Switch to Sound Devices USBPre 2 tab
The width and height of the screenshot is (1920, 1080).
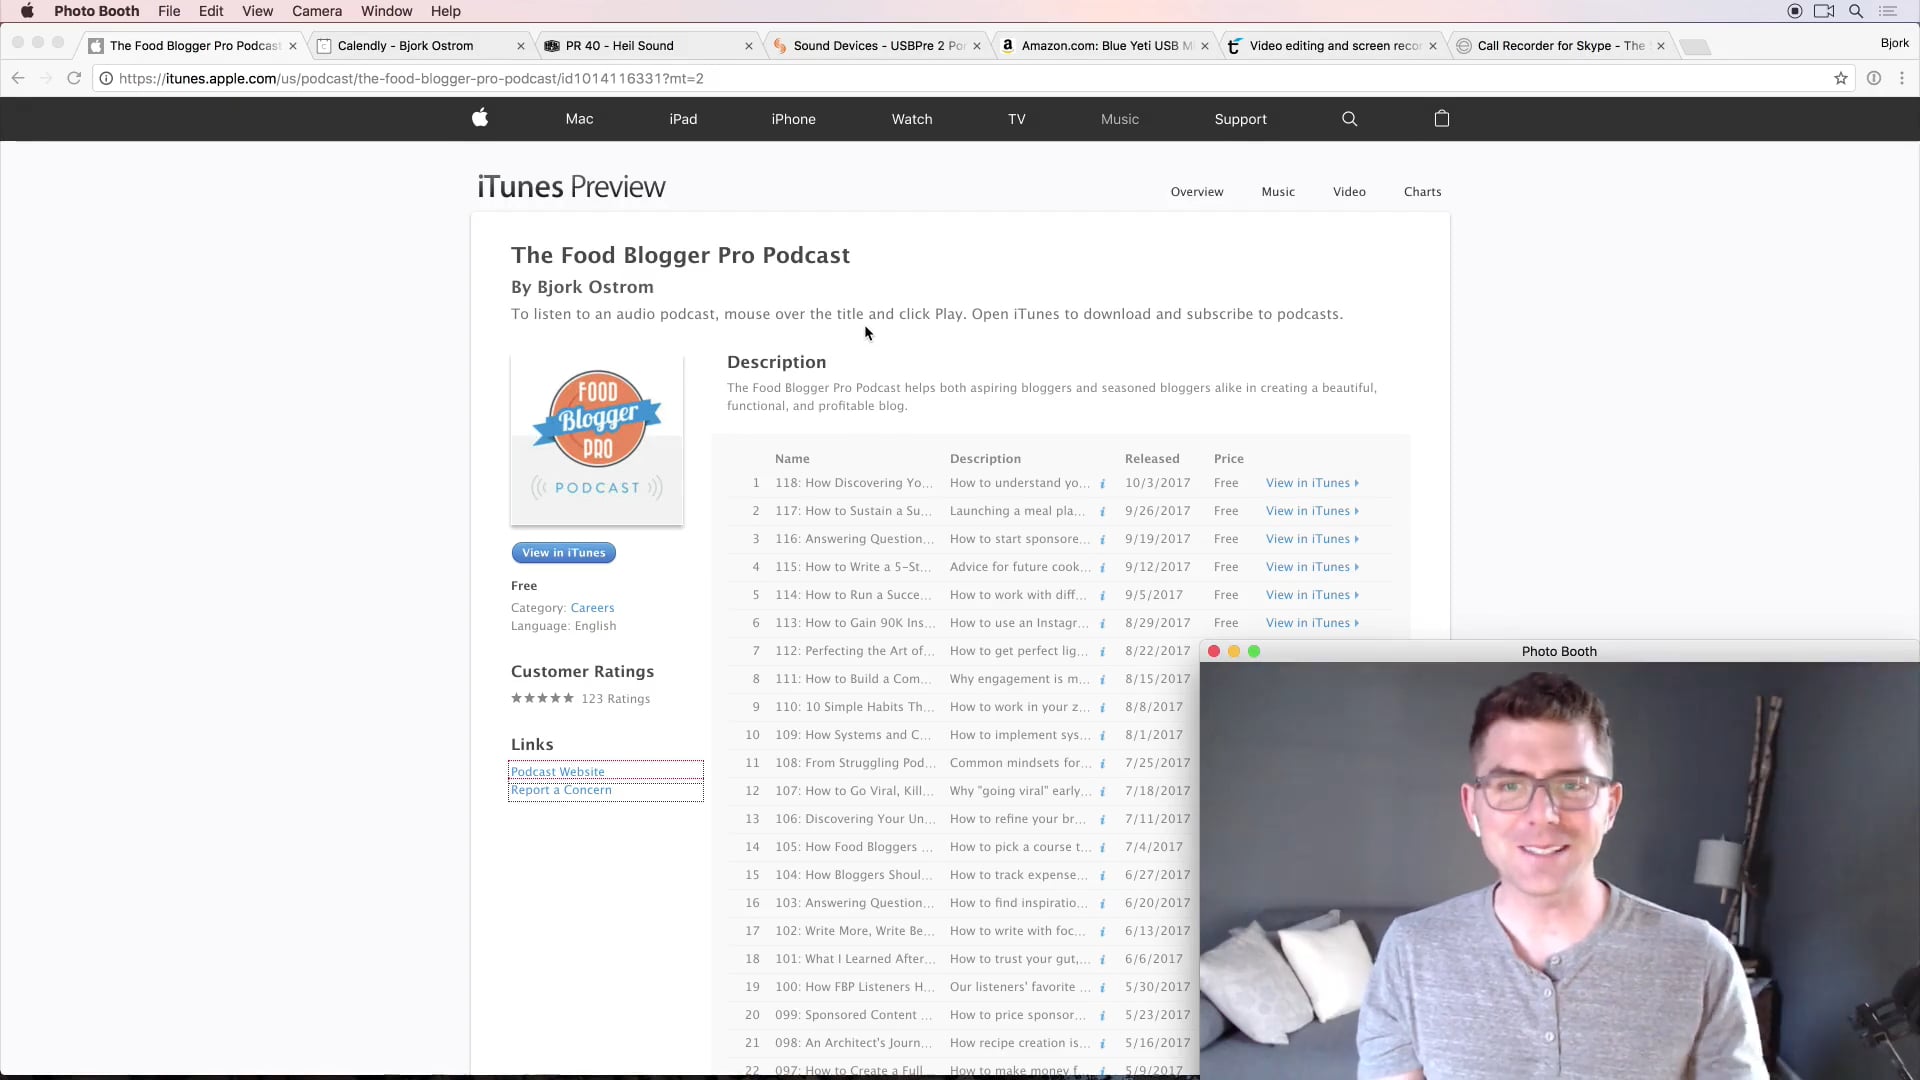(878, 46)
